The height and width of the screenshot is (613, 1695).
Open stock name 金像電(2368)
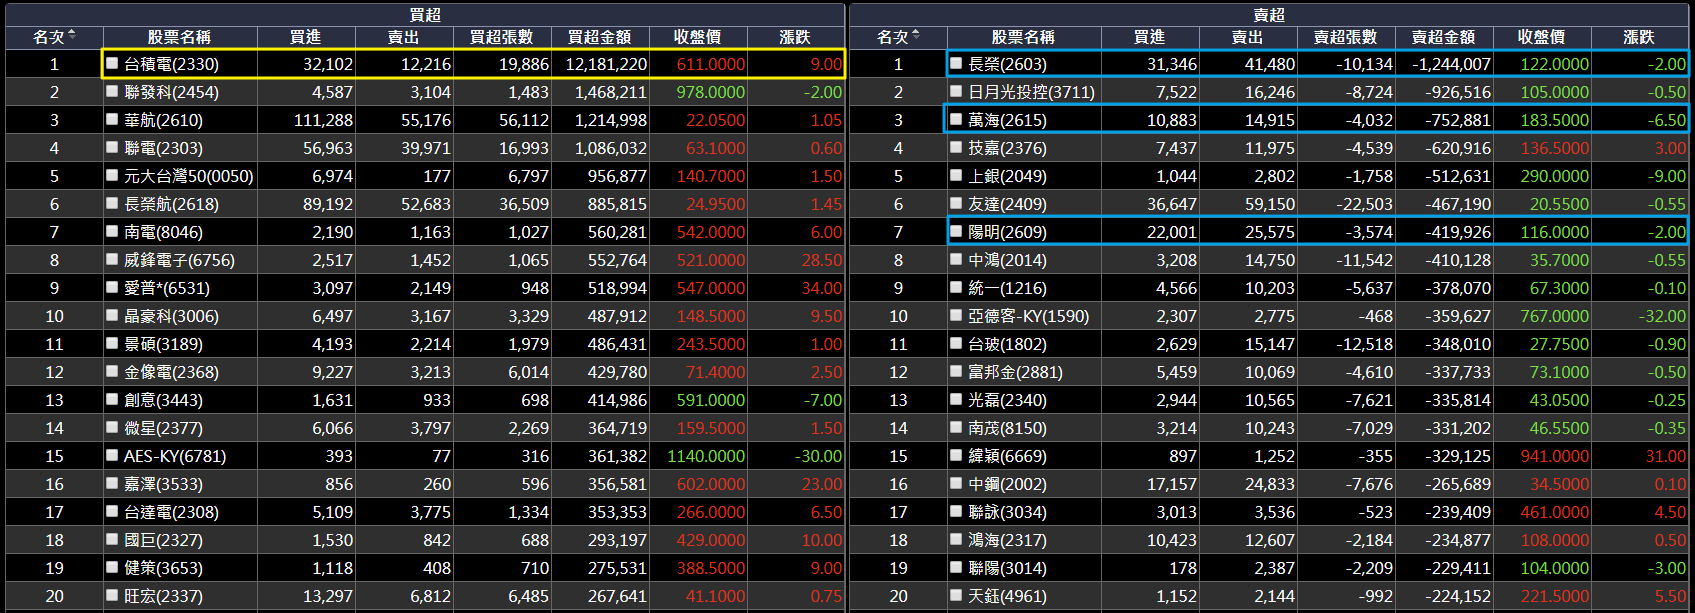[171, 372]
